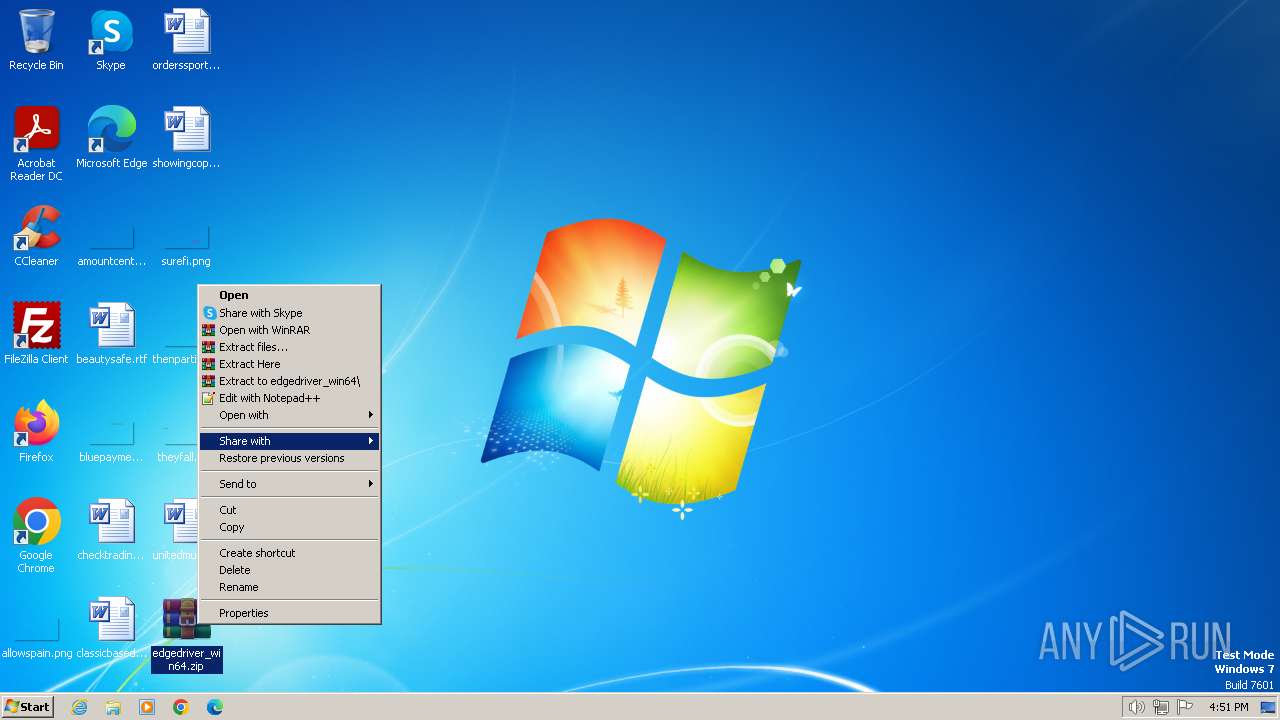1280x720 pixels.
Task: Launch Chrome from the taskbar
Action: 181,707
